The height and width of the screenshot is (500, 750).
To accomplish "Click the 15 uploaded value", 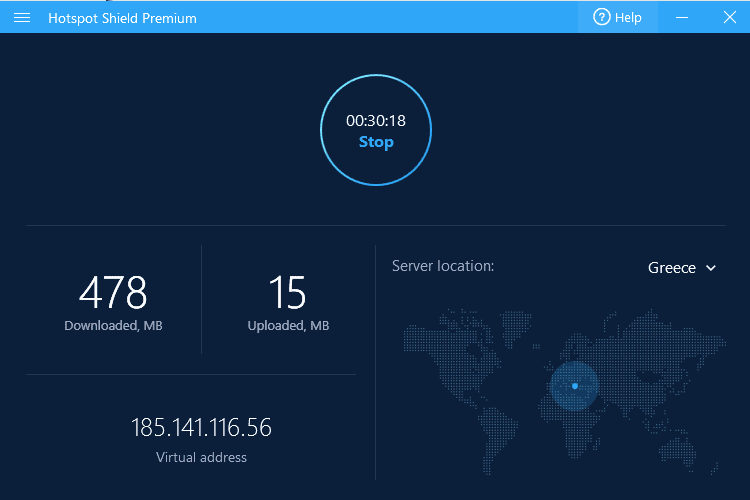I will (x=287, y=292).
